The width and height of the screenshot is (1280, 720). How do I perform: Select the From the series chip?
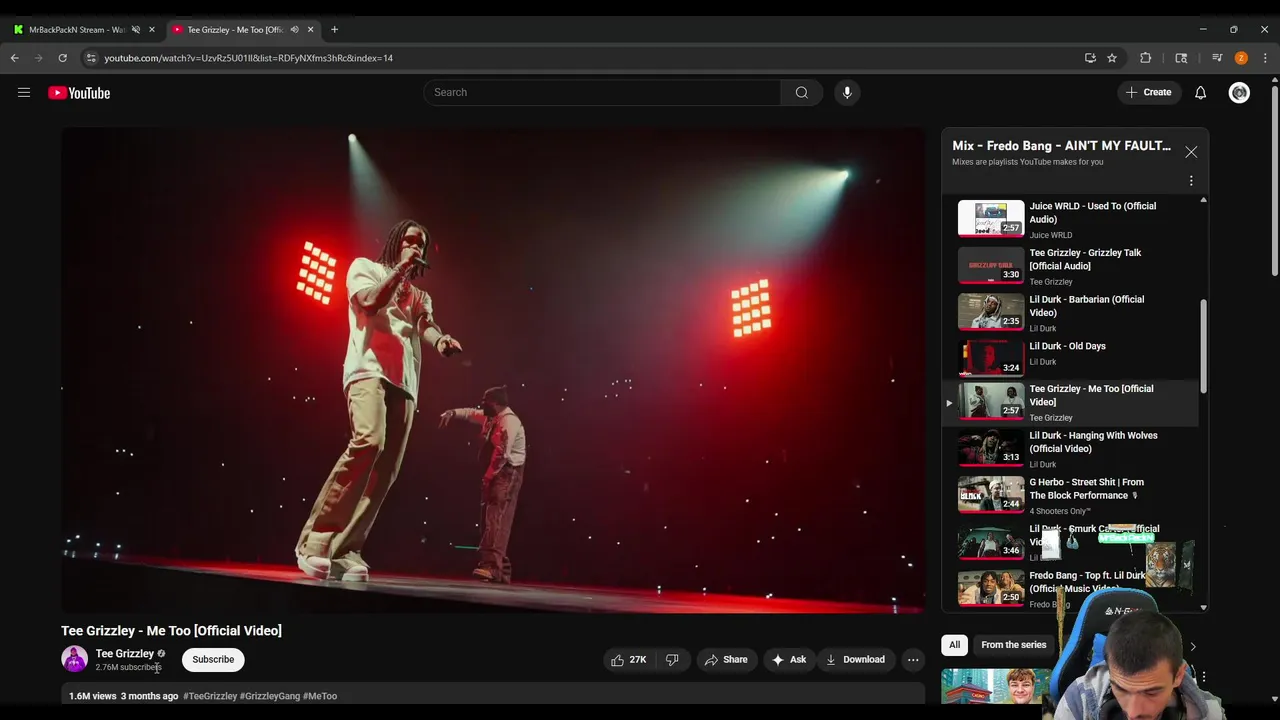coord(1013,645)
